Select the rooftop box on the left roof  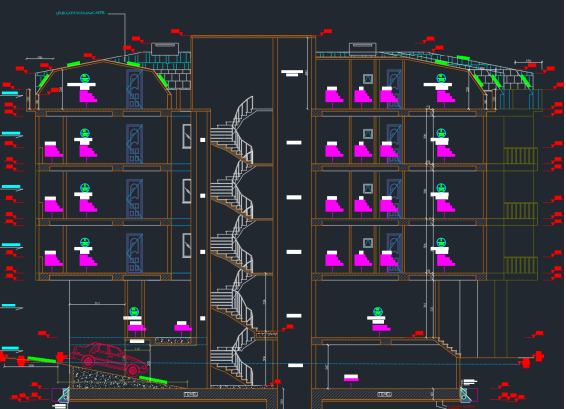coord(165,49)
